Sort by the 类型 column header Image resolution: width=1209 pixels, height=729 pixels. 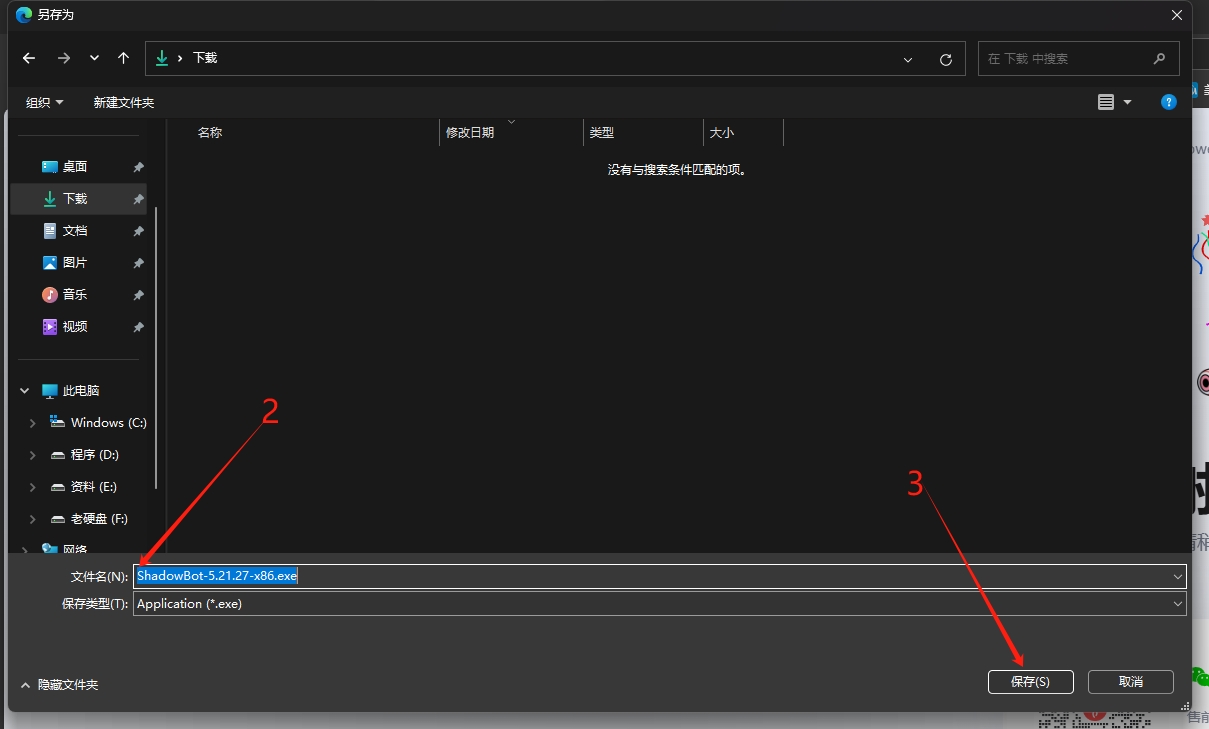[x=602, y=132]
